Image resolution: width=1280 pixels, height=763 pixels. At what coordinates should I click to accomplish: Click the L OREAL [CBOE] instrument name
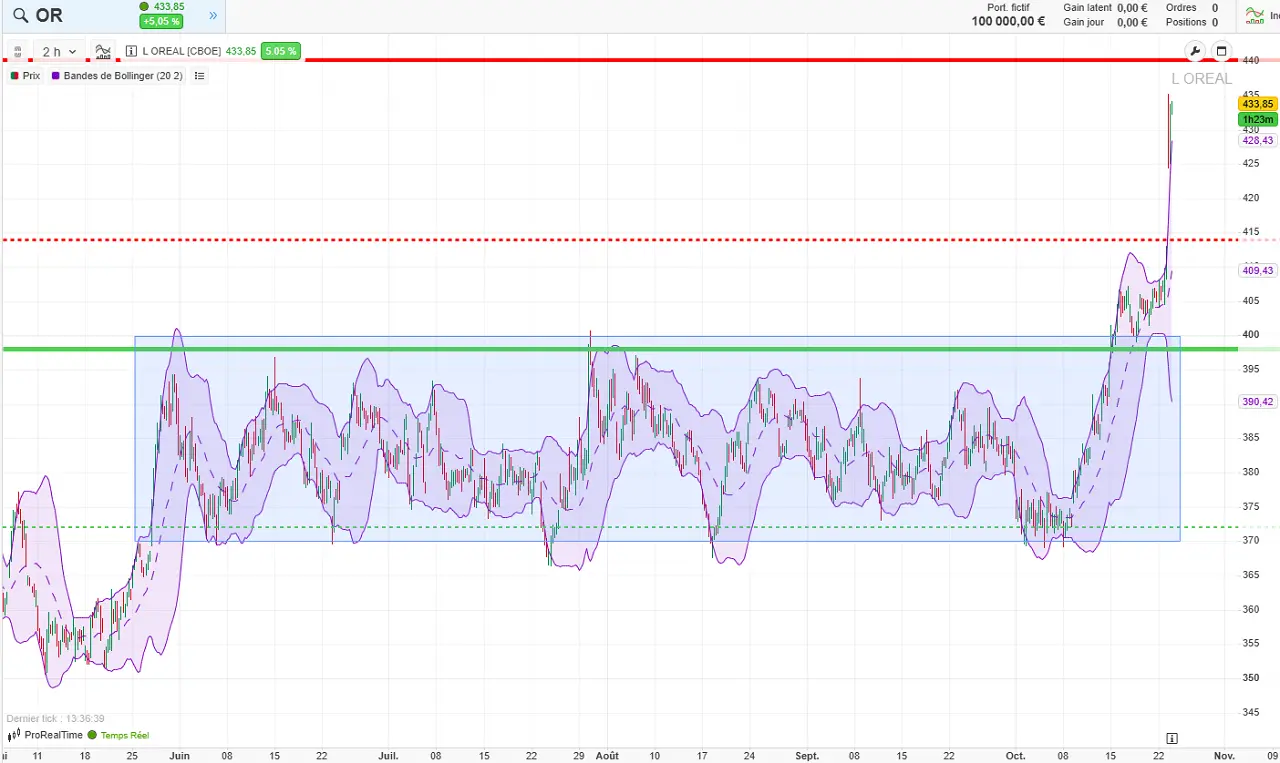(x=182, y=51)
